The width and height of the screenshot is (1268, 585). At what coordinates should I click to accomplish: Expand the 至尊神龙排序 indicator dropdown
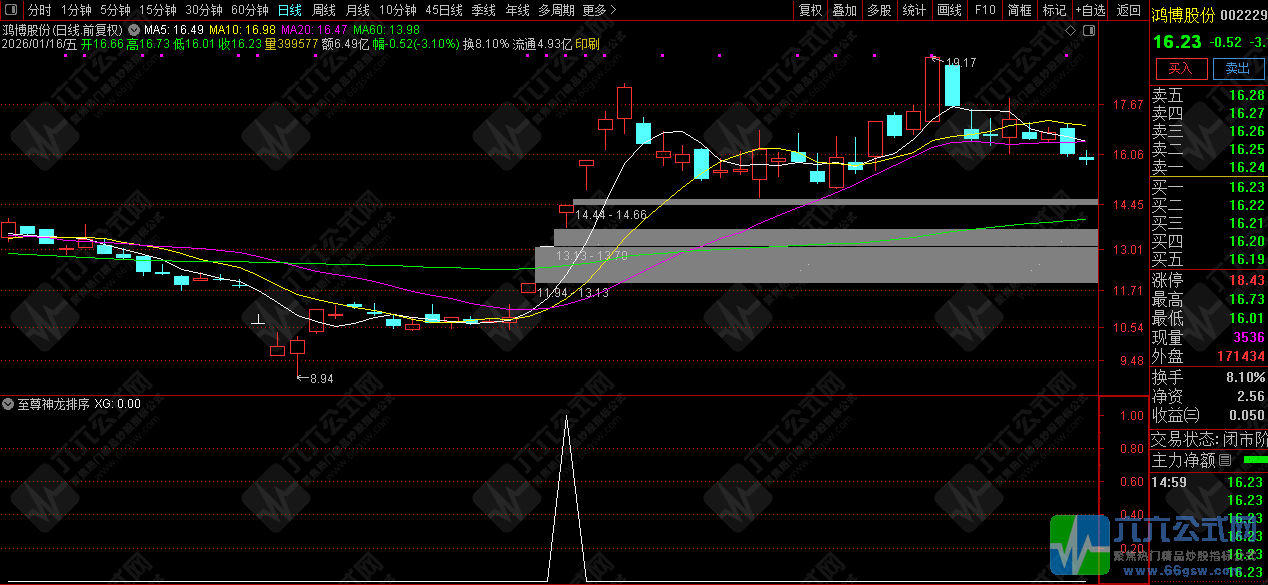pos(8,405)
